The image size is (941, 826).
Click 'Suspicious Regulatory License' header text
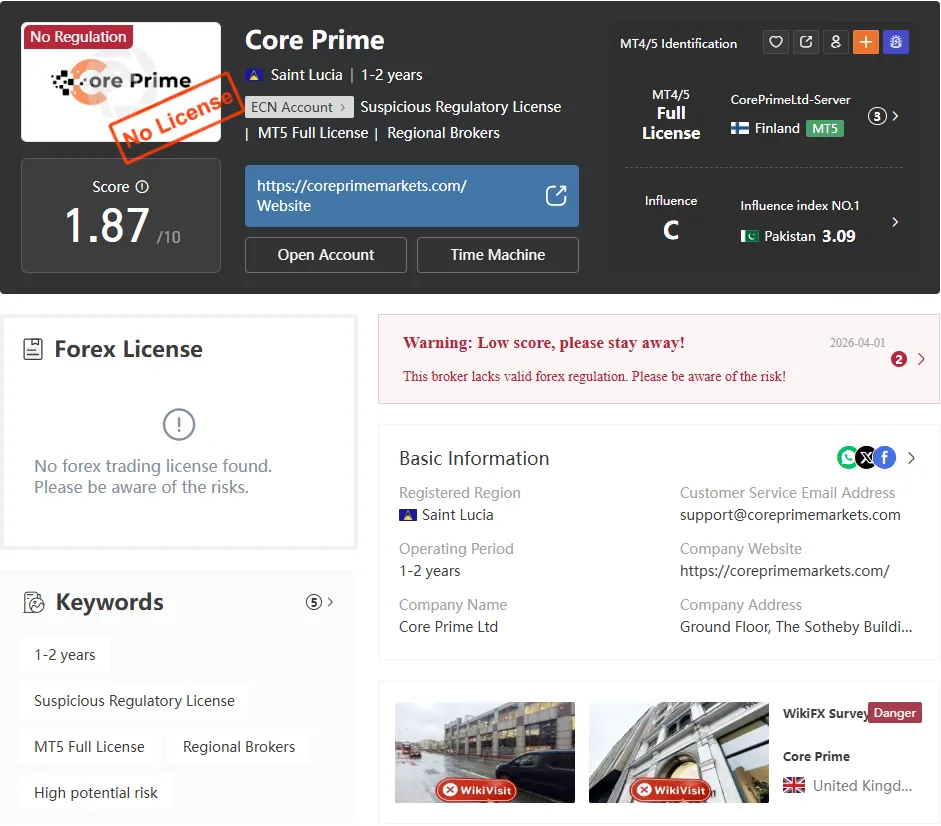(460, 107)
